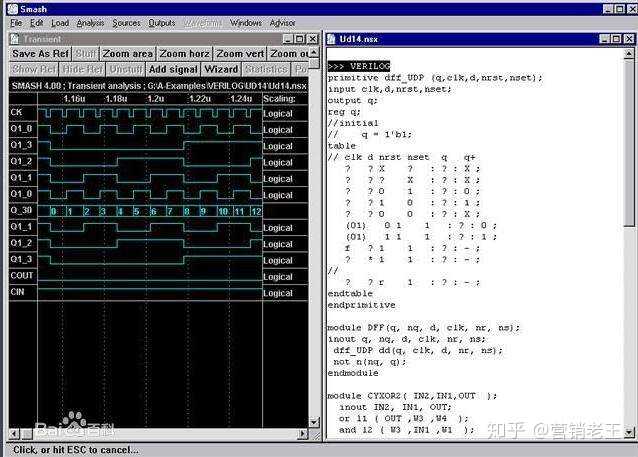Select the COUT signal row label

tap(22, 276)
